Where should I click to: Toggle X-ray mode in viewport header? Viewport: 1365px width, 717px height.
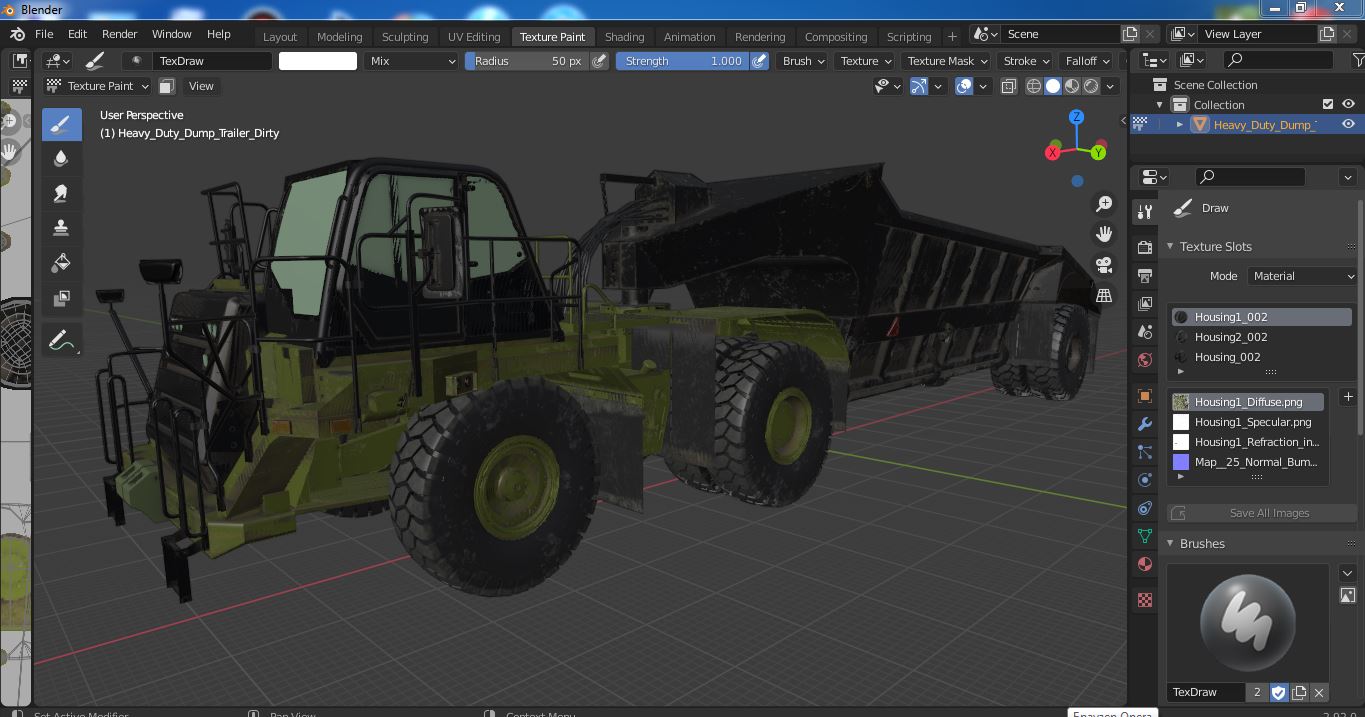coord(1009,86)
